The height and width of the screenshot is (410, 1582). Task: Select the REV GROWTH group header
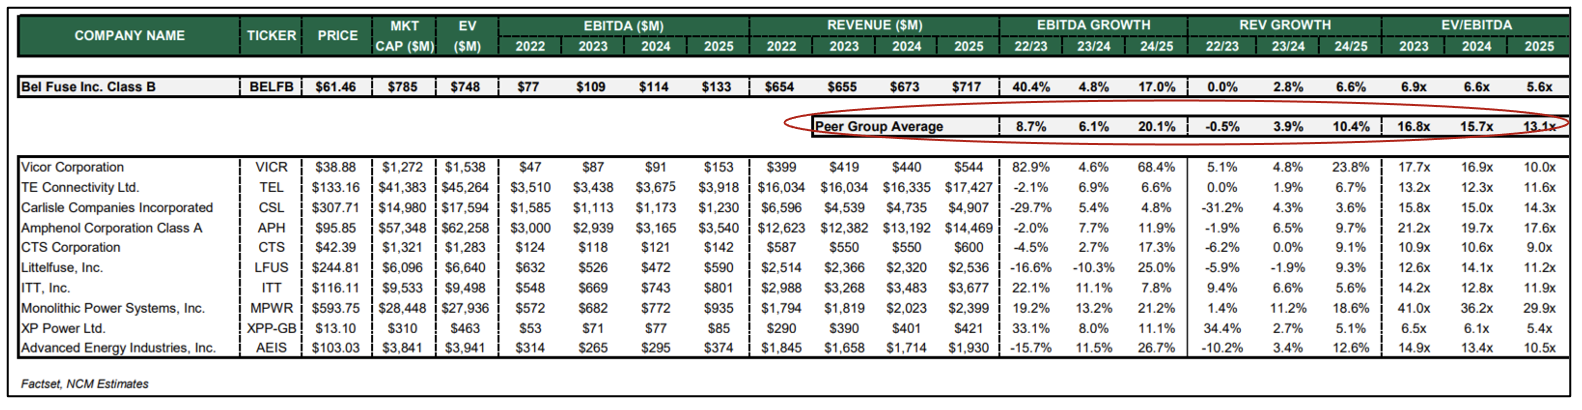coord(1285,25)
